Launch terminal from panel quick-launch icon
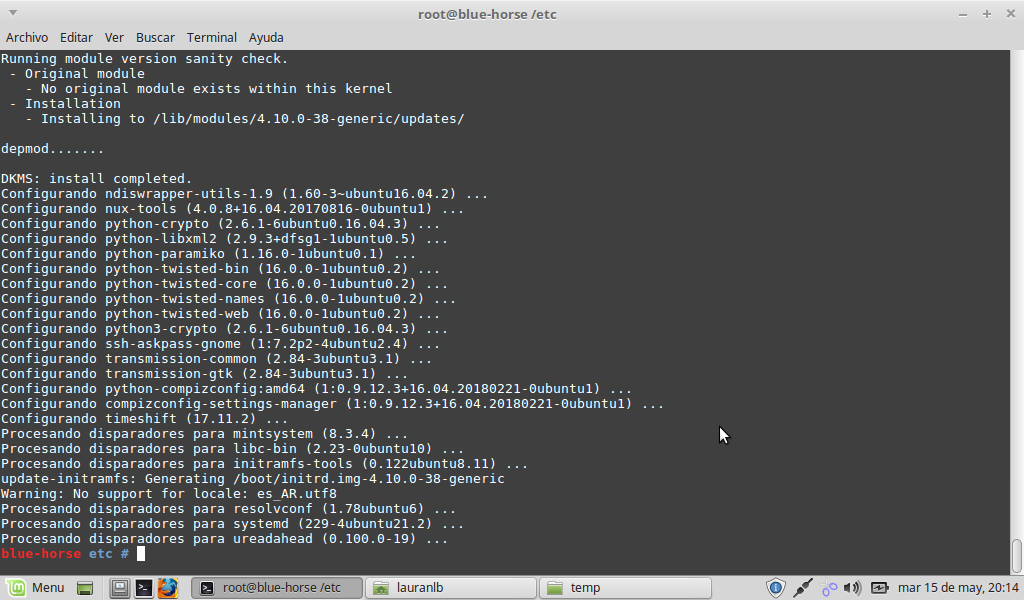Screen dimensions: 1024x600 (x=144, y=587)
